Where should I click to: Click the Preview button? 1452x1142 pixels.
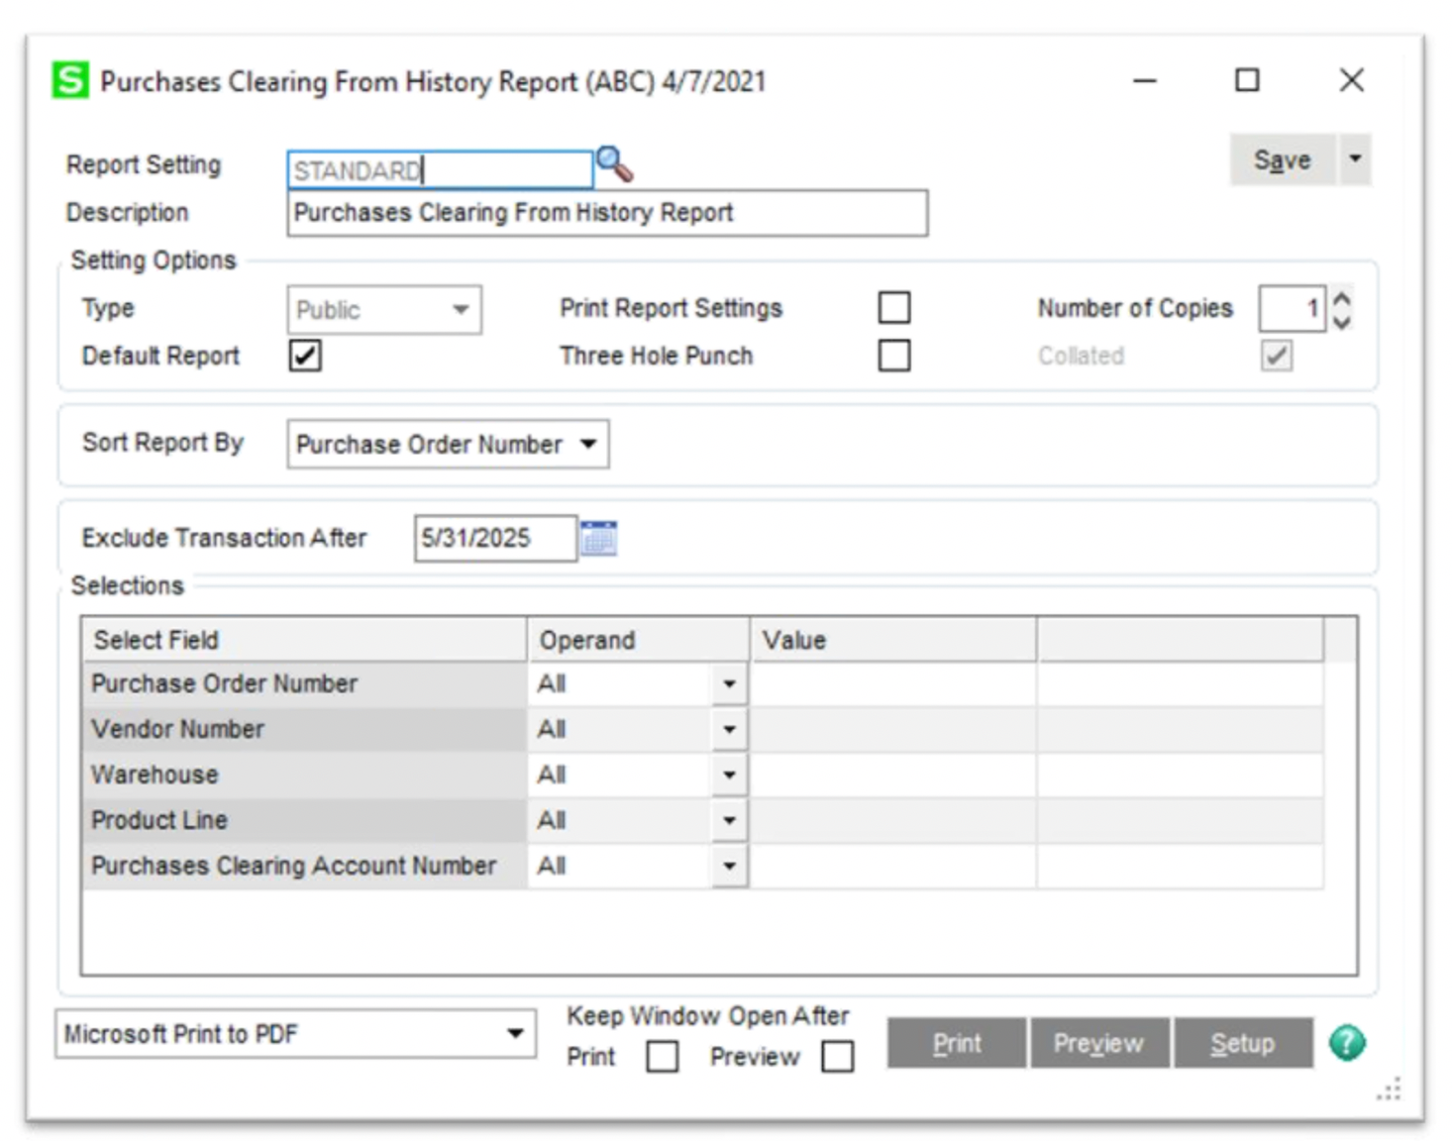1099,1043
